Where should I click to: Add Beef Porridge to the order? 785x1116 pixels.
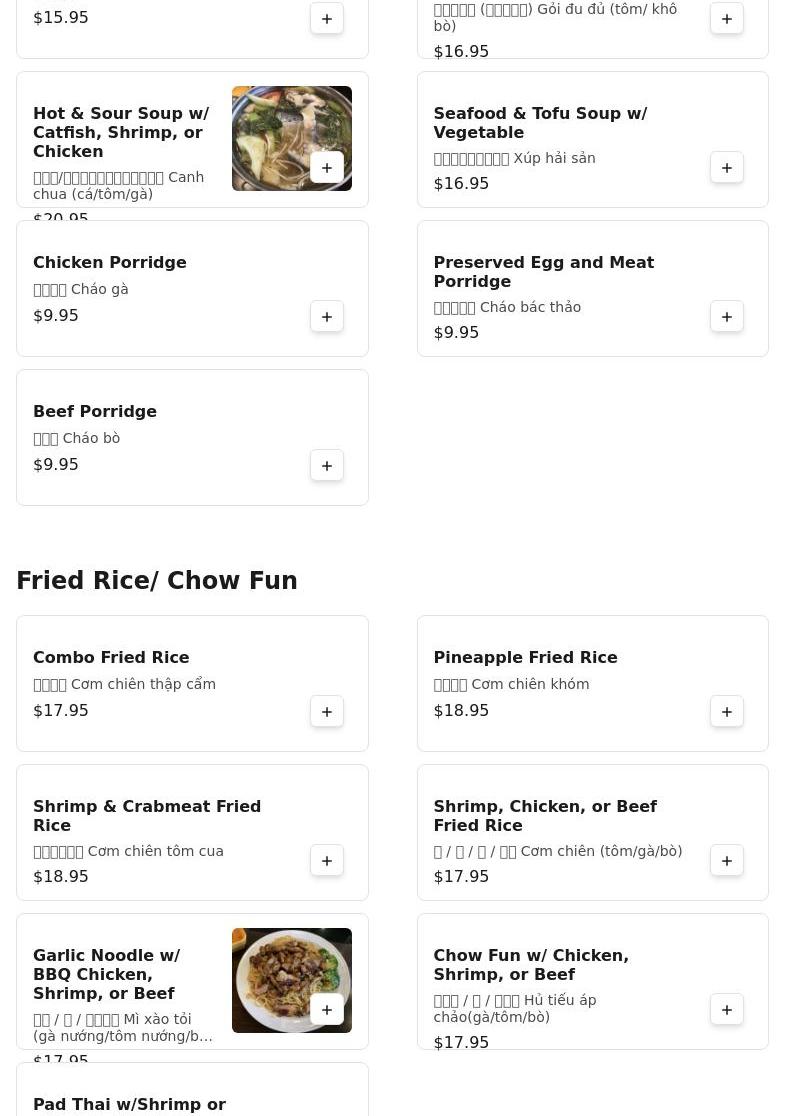[327, 466]
